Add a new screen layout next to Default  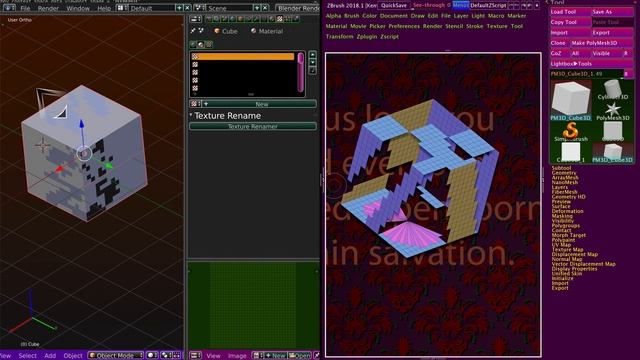(179, 8)
